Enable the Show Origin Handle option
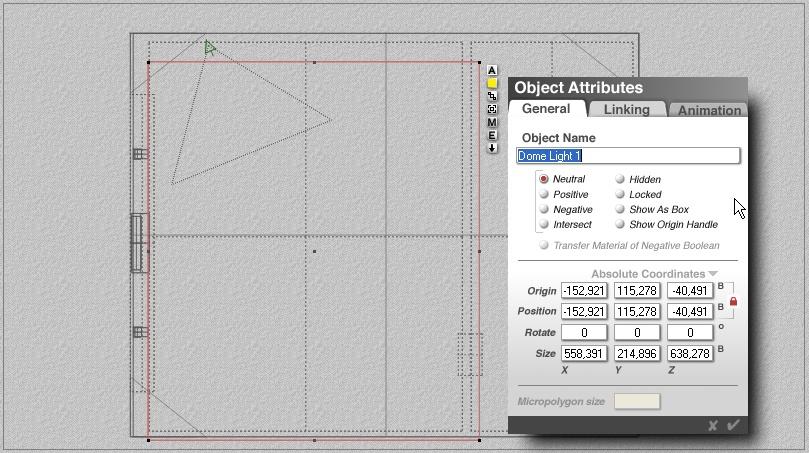809x453 pixels. pos(620,224)
